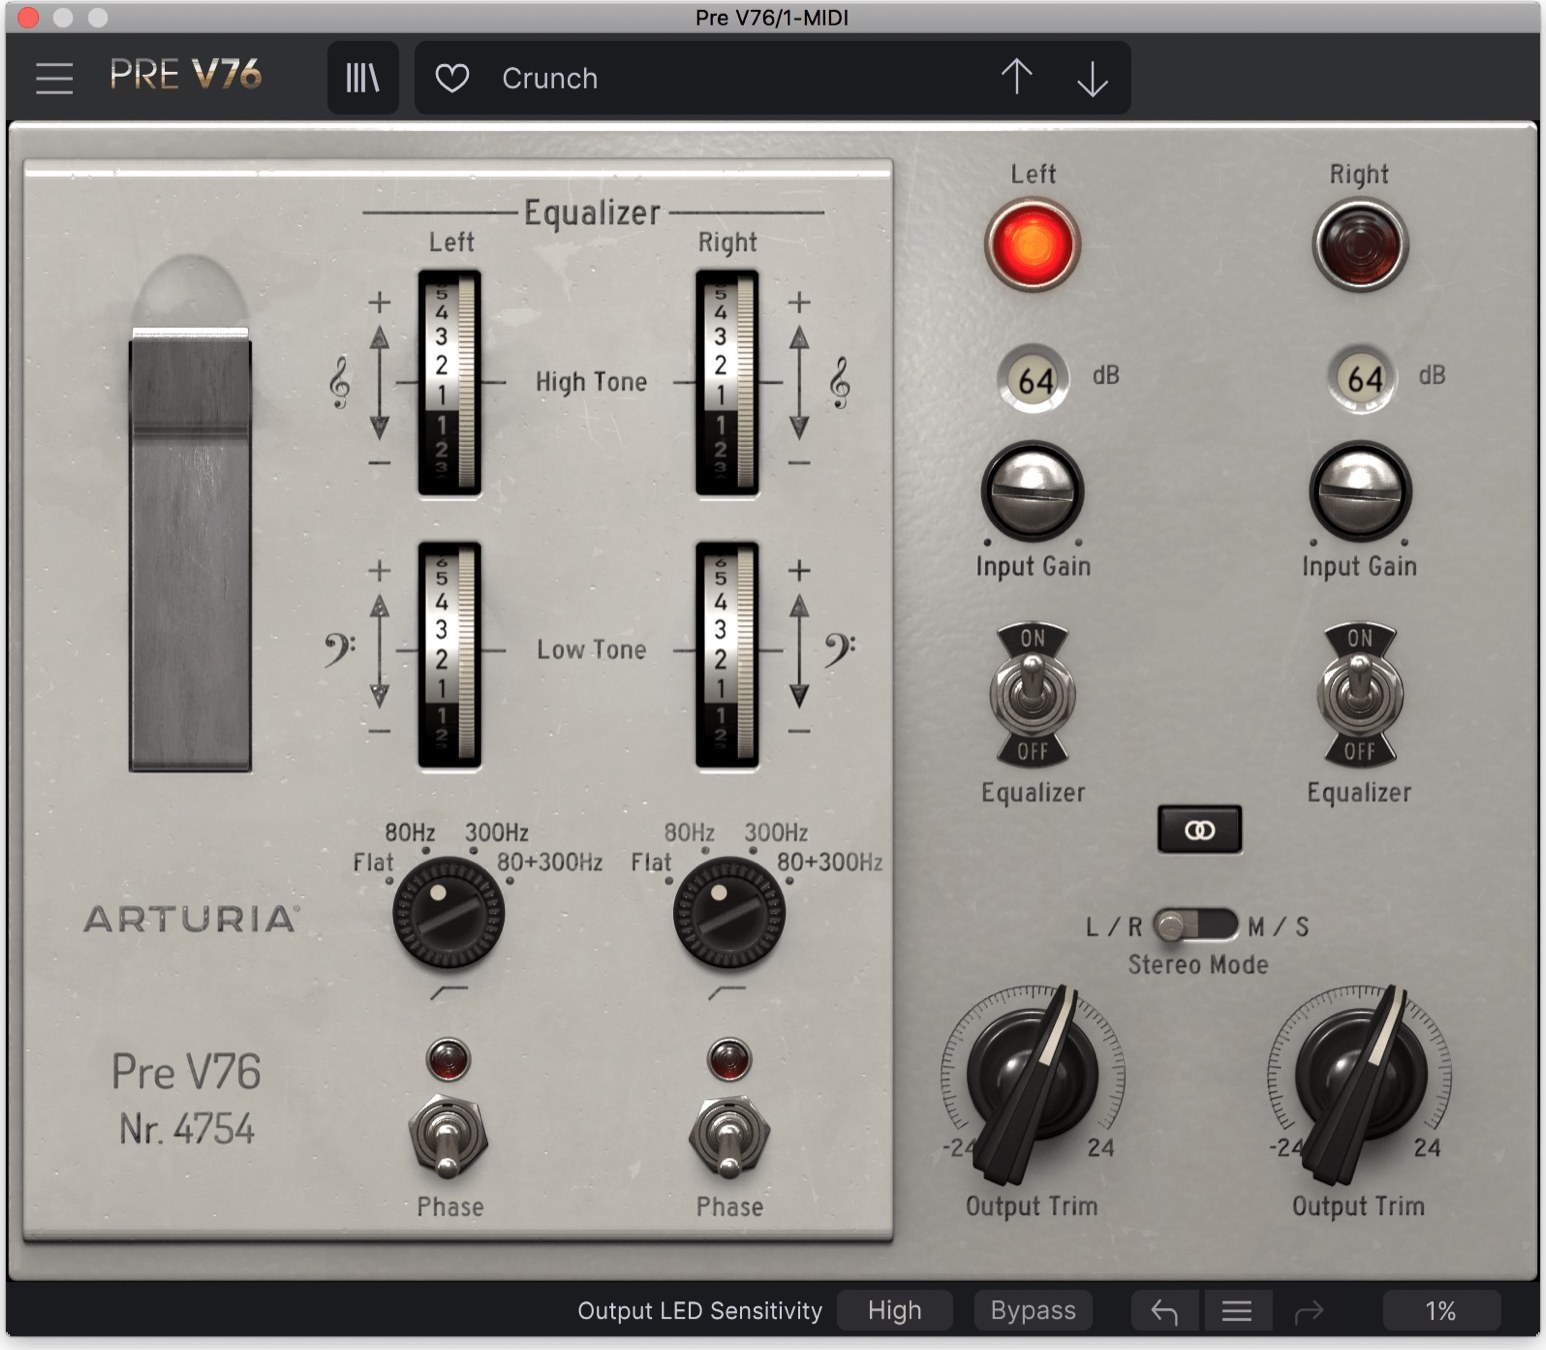
Task: Click the 80+300Hz label on left filter
Action: click(x=550, y=862)
